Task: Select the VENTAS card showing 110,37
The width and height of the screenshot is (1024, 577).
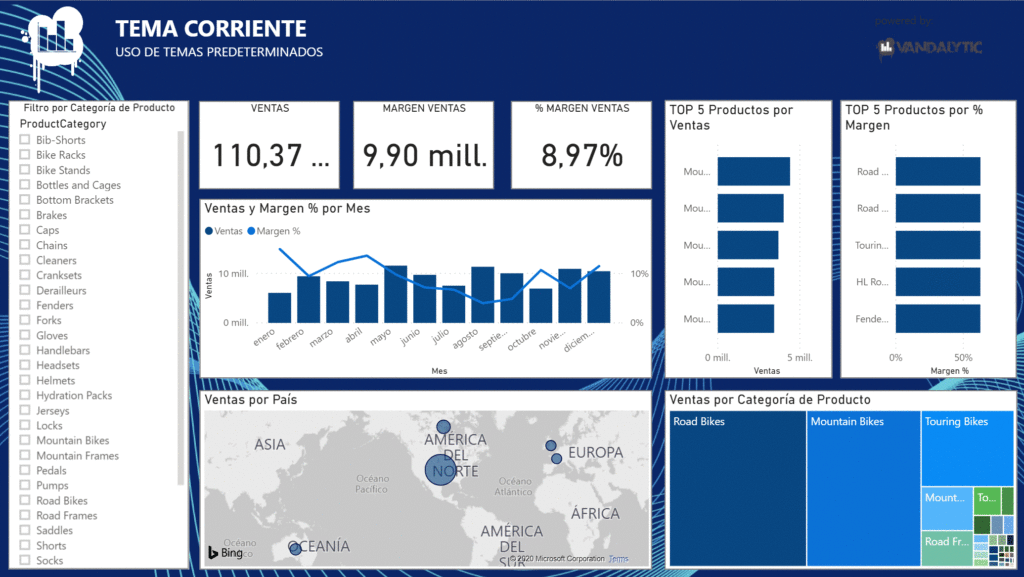Action: pyautogui.click(x=270, y=145)
